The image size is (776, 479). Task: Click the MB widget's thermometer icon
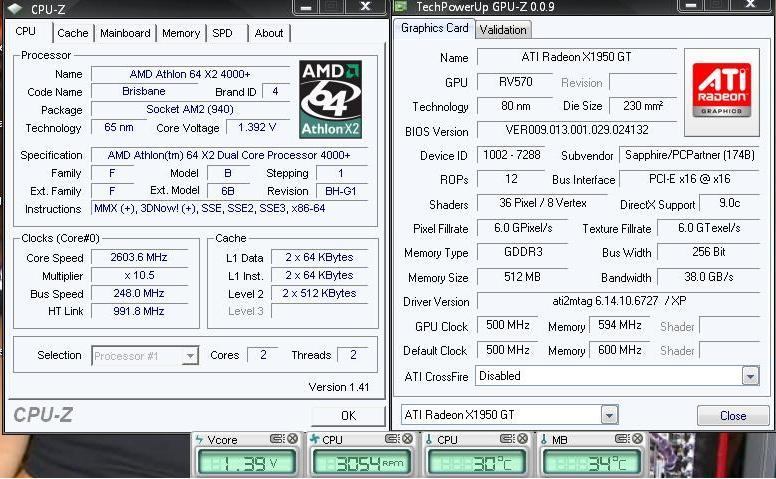[544, 439]
